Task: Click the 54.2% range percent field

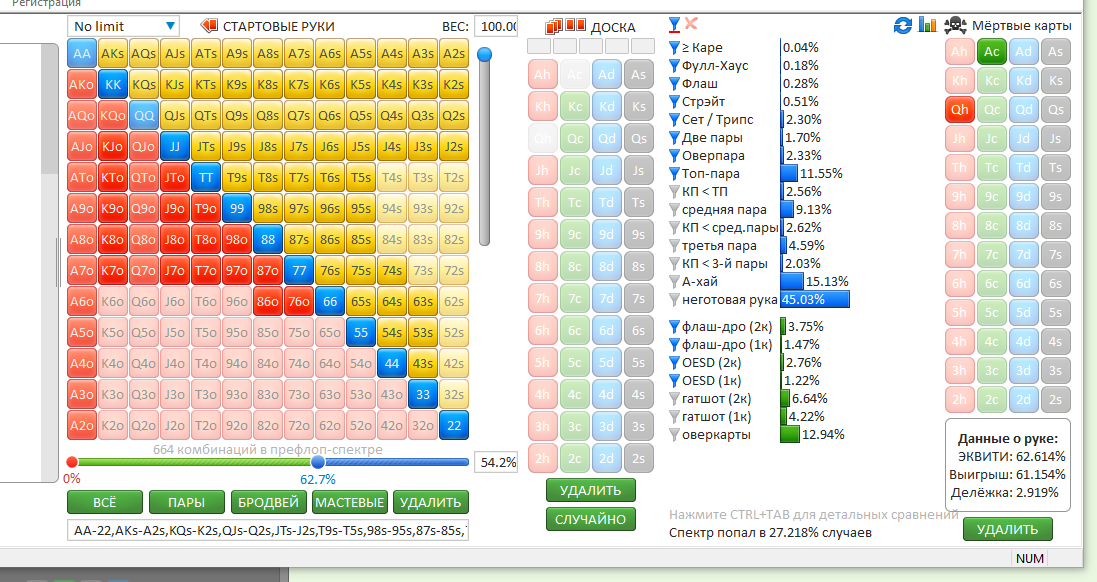Action: click(x=497, y=462)
